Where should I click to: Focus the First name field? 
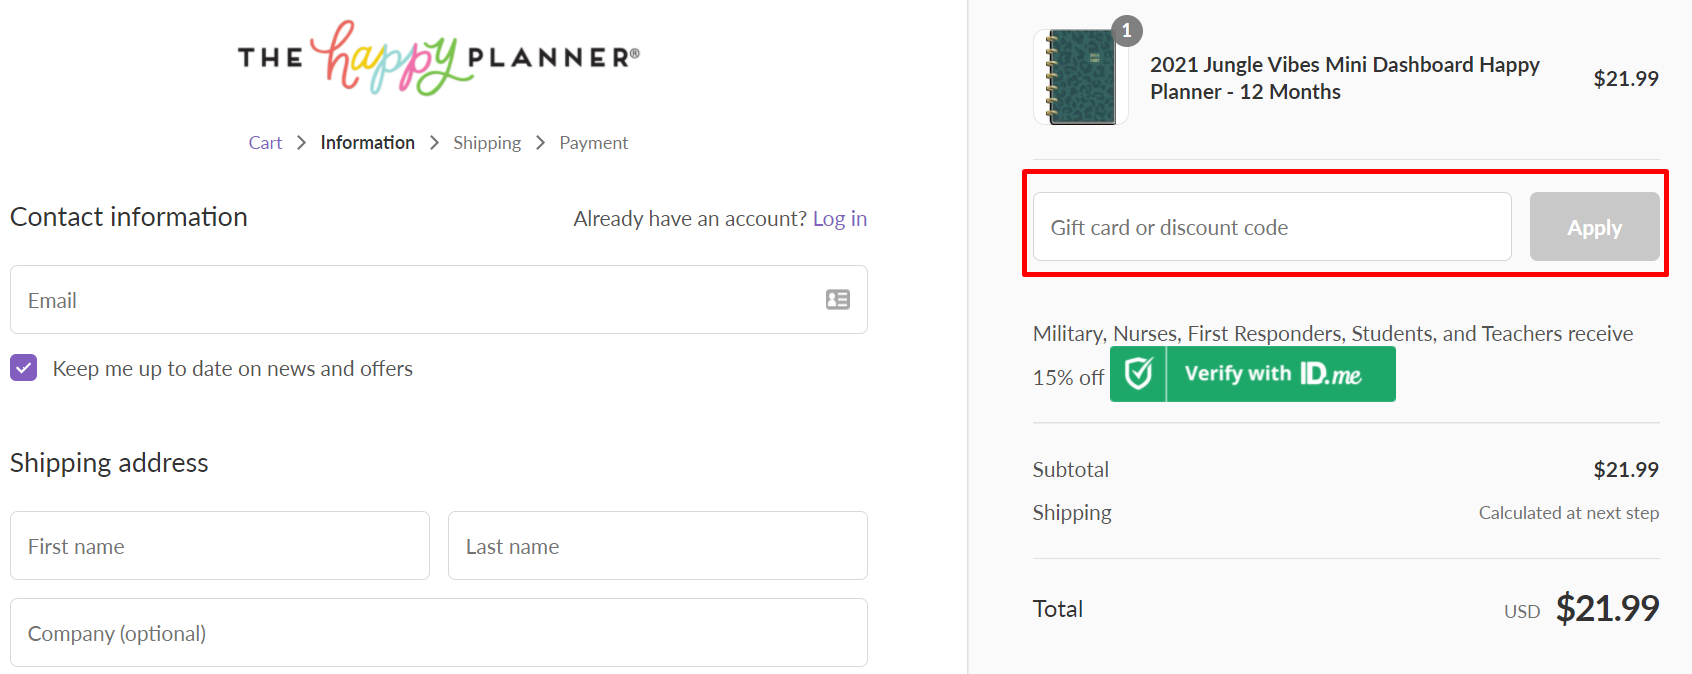click(x=220, y=546)
